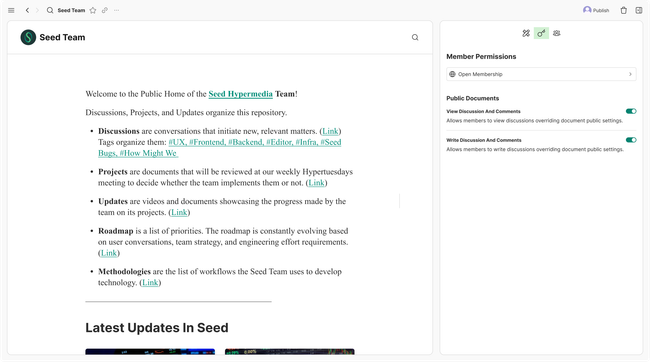
Task: Open the members people tab icon
Action: 557,33
